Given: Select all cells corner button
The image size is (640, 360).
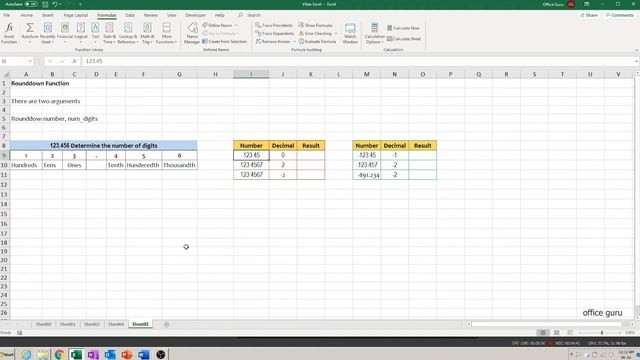Looking at the screenshot, I should [x=5, y=74].
